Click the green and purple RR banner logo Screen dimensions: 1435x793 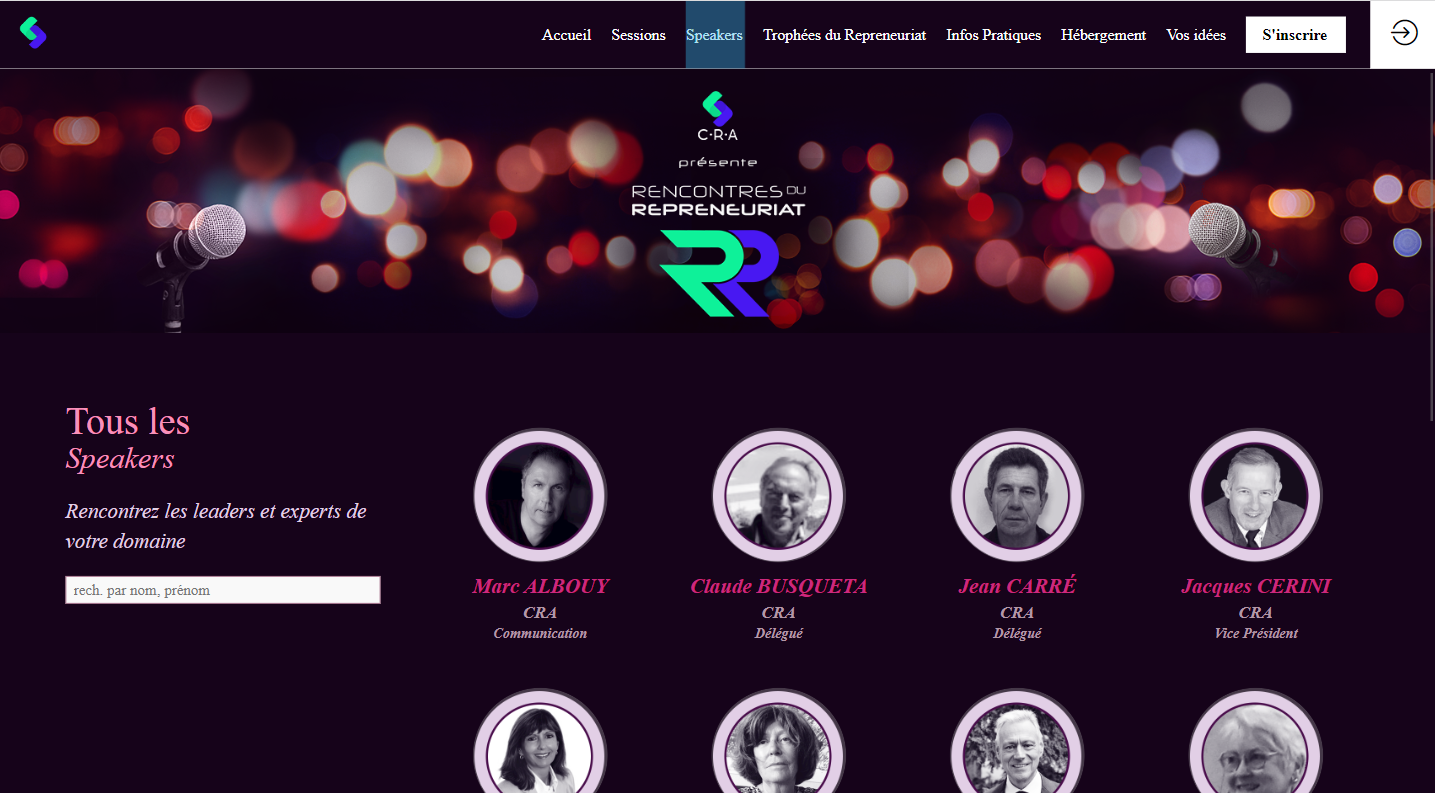tap(719, 273)
